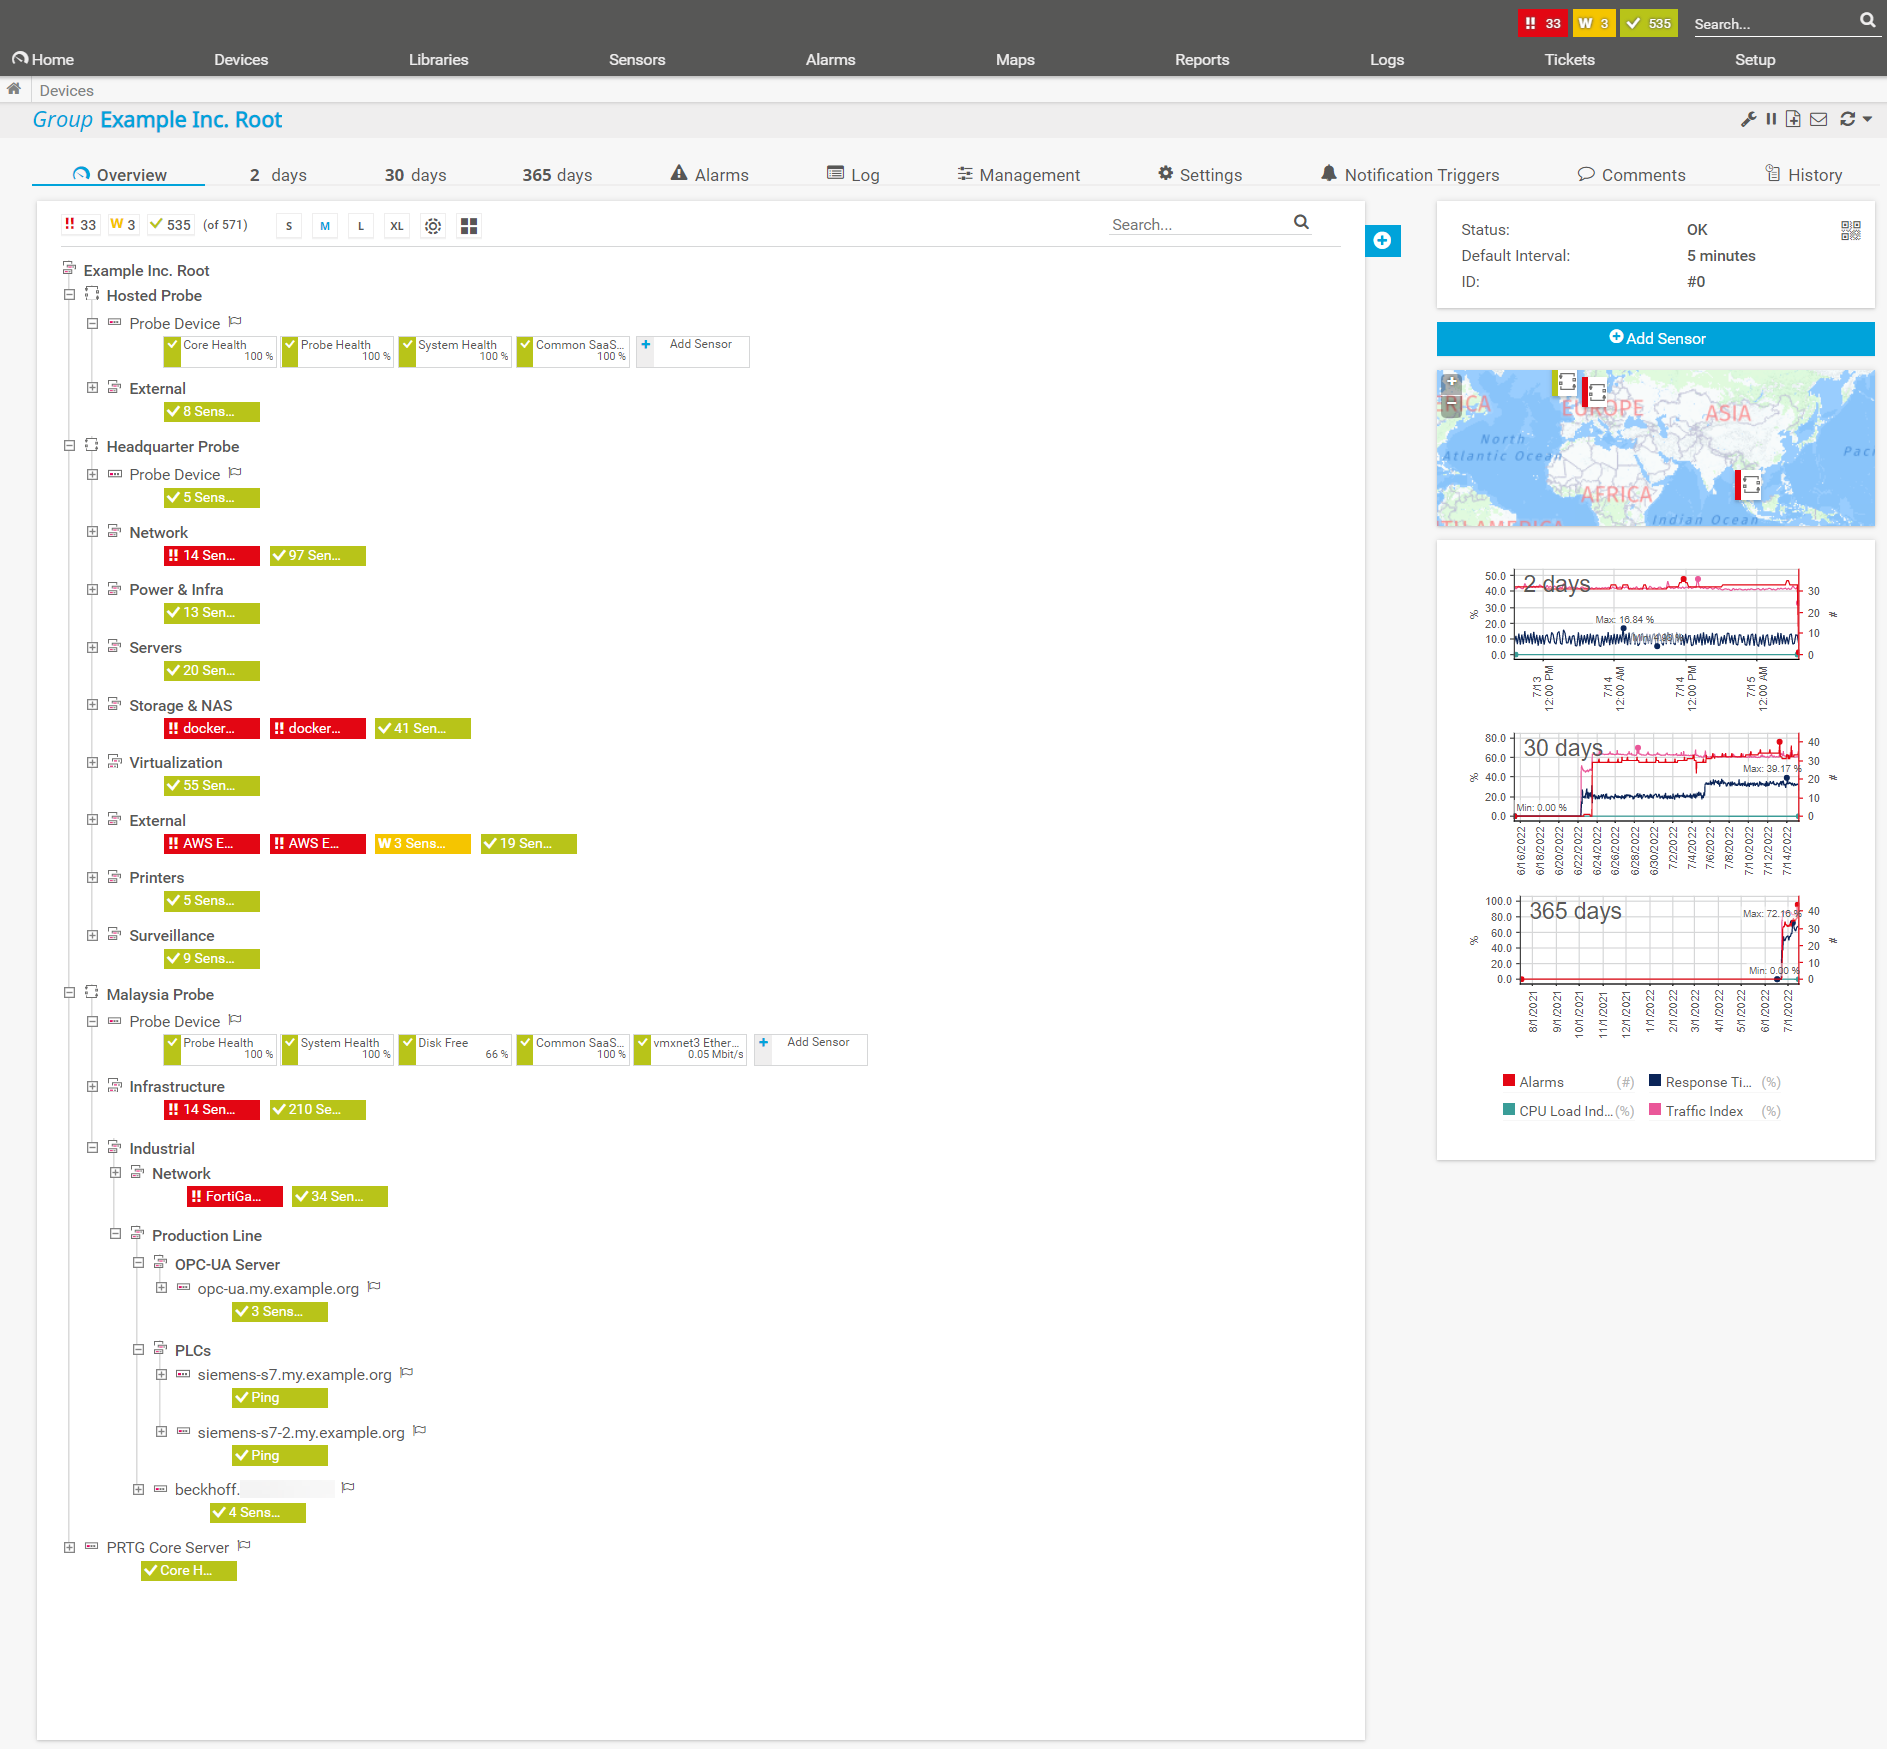Switch the device tree to XL size
The width and height of the screenshot is (1887, 1749).
tap(396, 226)
